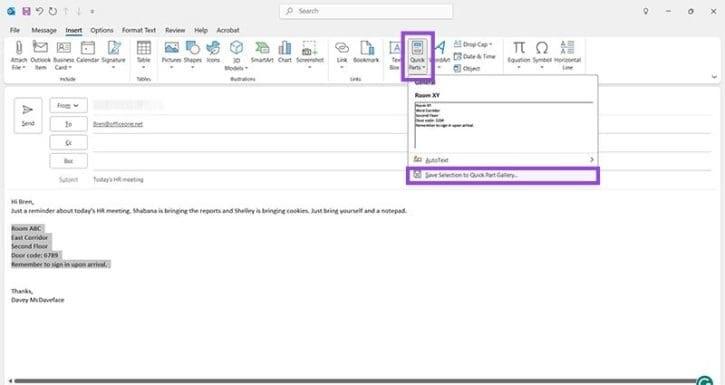Click in the Search box
Image resolution: width=725 pixels, height=385 pixels.
(x=366, y=11)
